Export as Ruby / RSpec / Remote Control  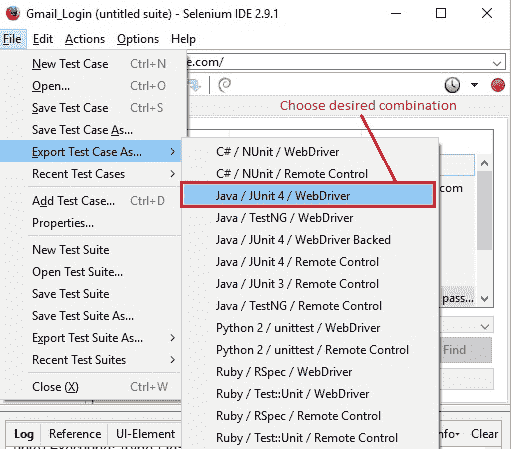pyautogui.click(x=310, y=416)
